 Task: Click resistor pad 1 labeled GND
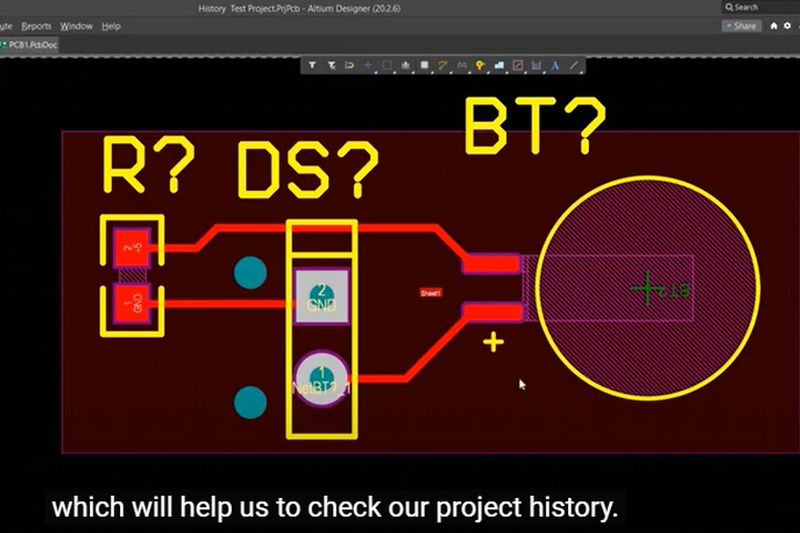(x=132, y=303)
